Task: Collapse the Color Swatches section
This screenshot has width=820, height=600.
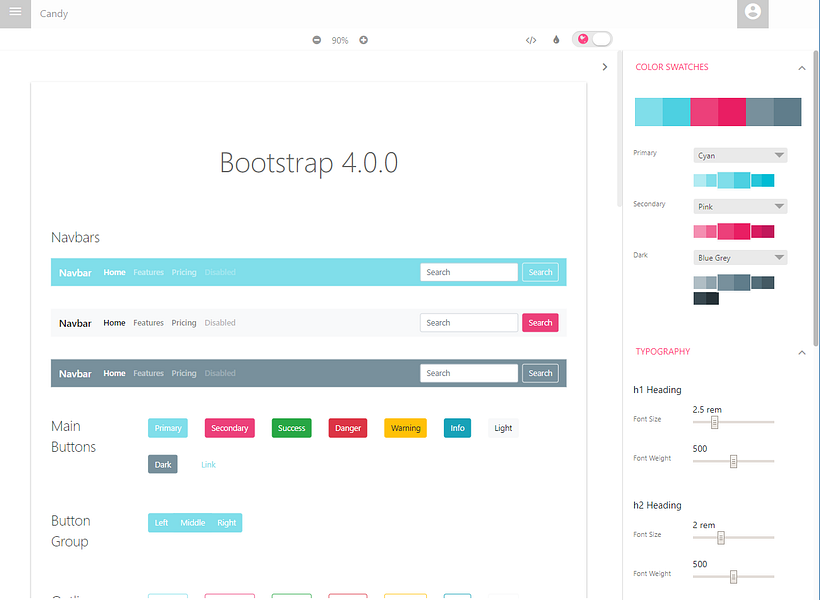Action: pos(802,68)
